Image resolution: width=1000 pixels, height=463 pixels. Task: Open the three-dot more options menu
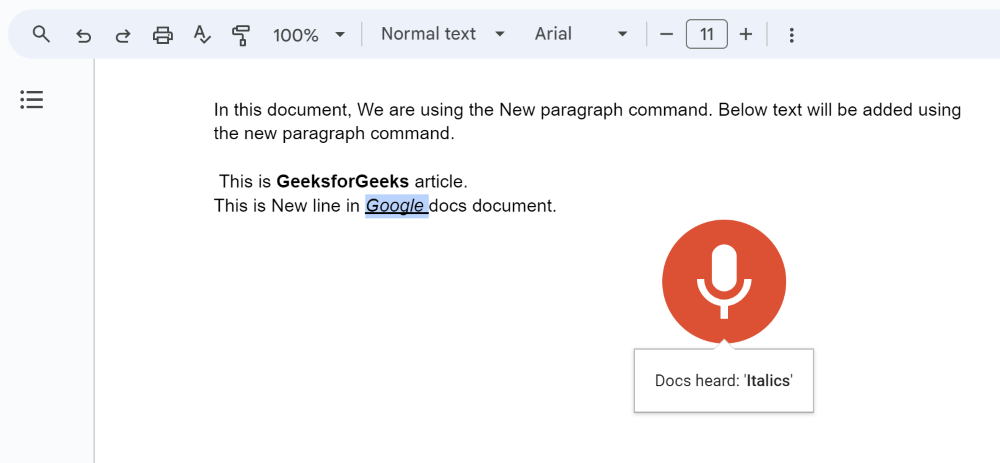(x=791, y=35)
